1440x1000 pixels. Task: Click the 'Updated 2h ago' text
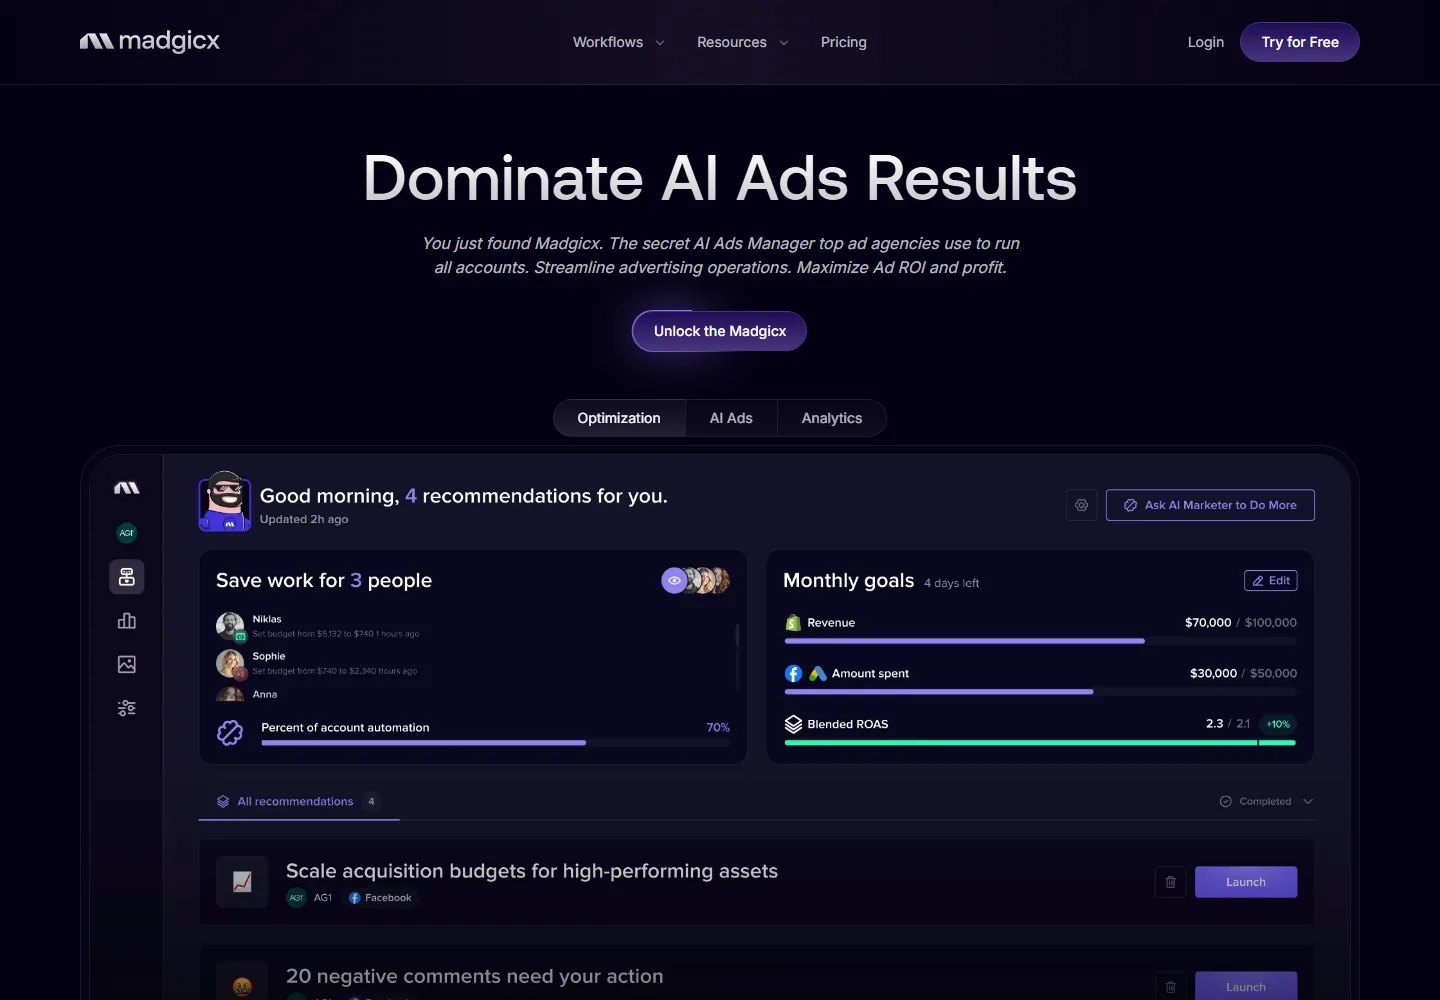304,519
